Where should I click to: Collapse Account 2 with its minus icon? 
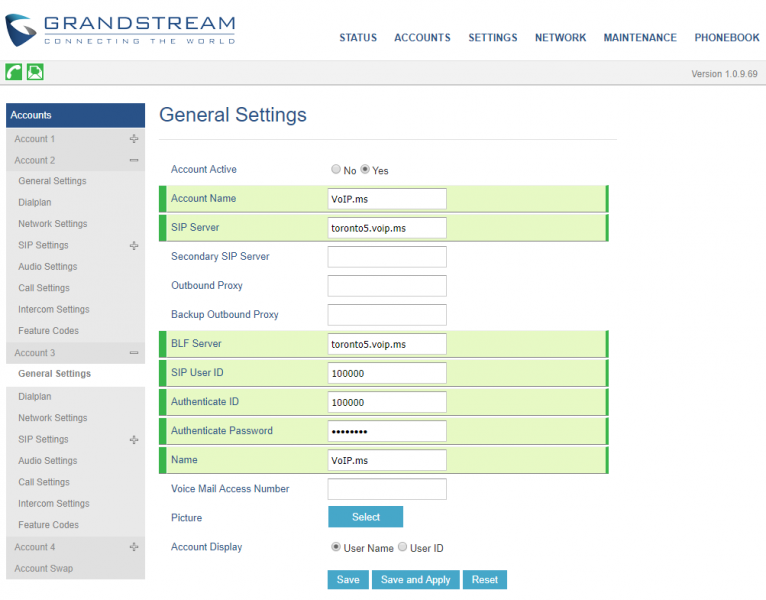coord(134,160)
